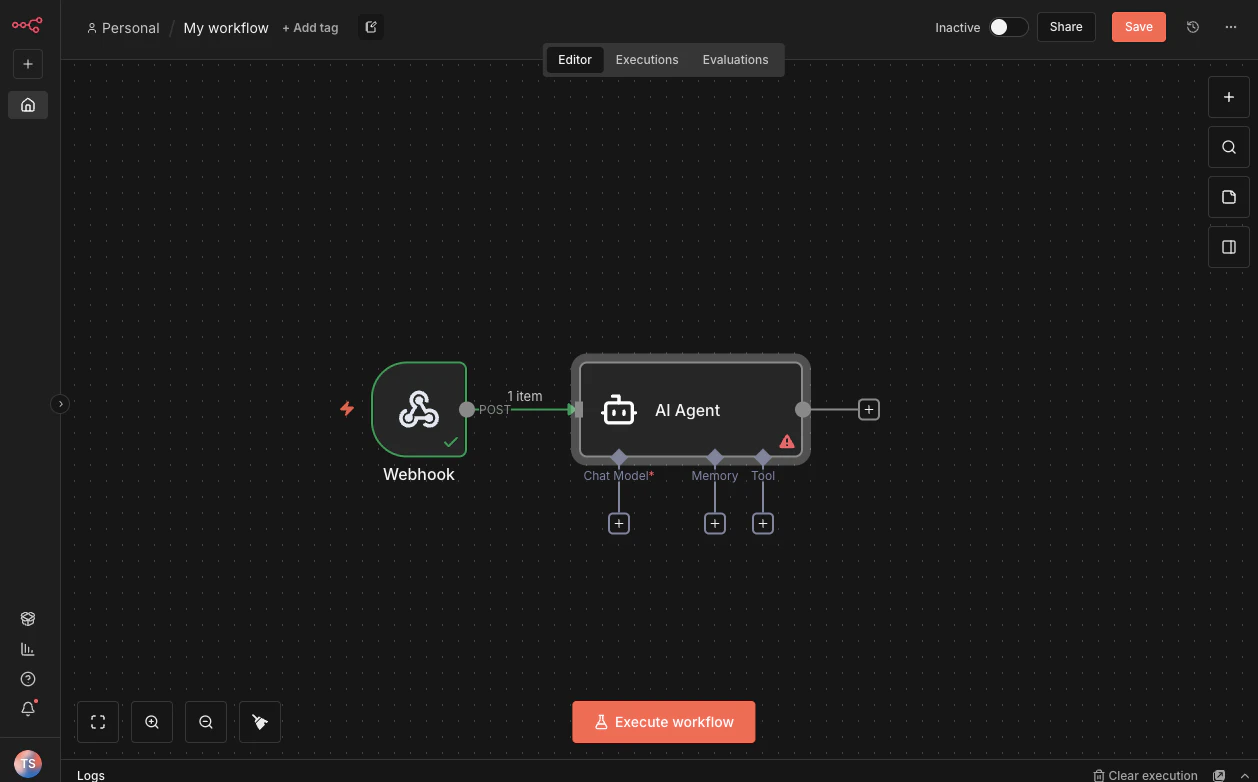1258x782 pixels.
Task: Click the plus button after AI Agent output
Action: (869, 409)
